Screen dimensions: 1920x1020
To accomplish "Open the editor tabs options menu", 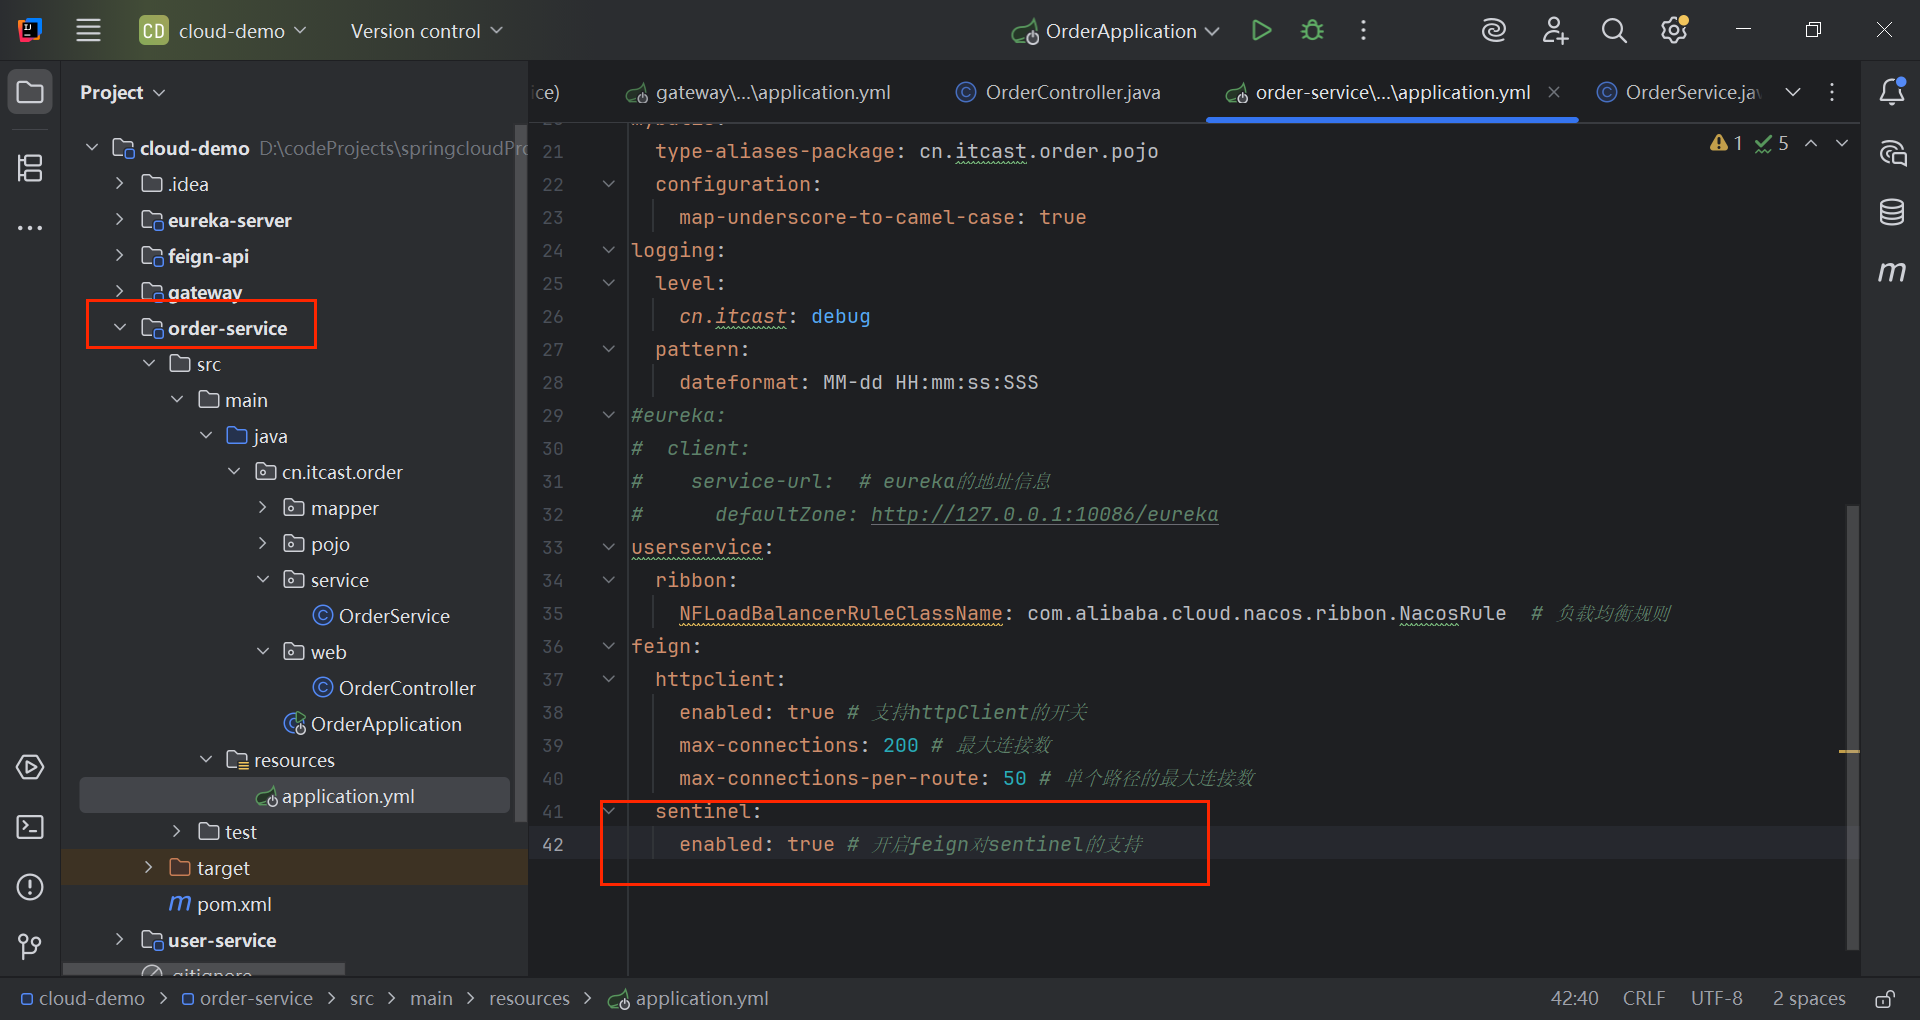I will click(x=1832, y=92).
